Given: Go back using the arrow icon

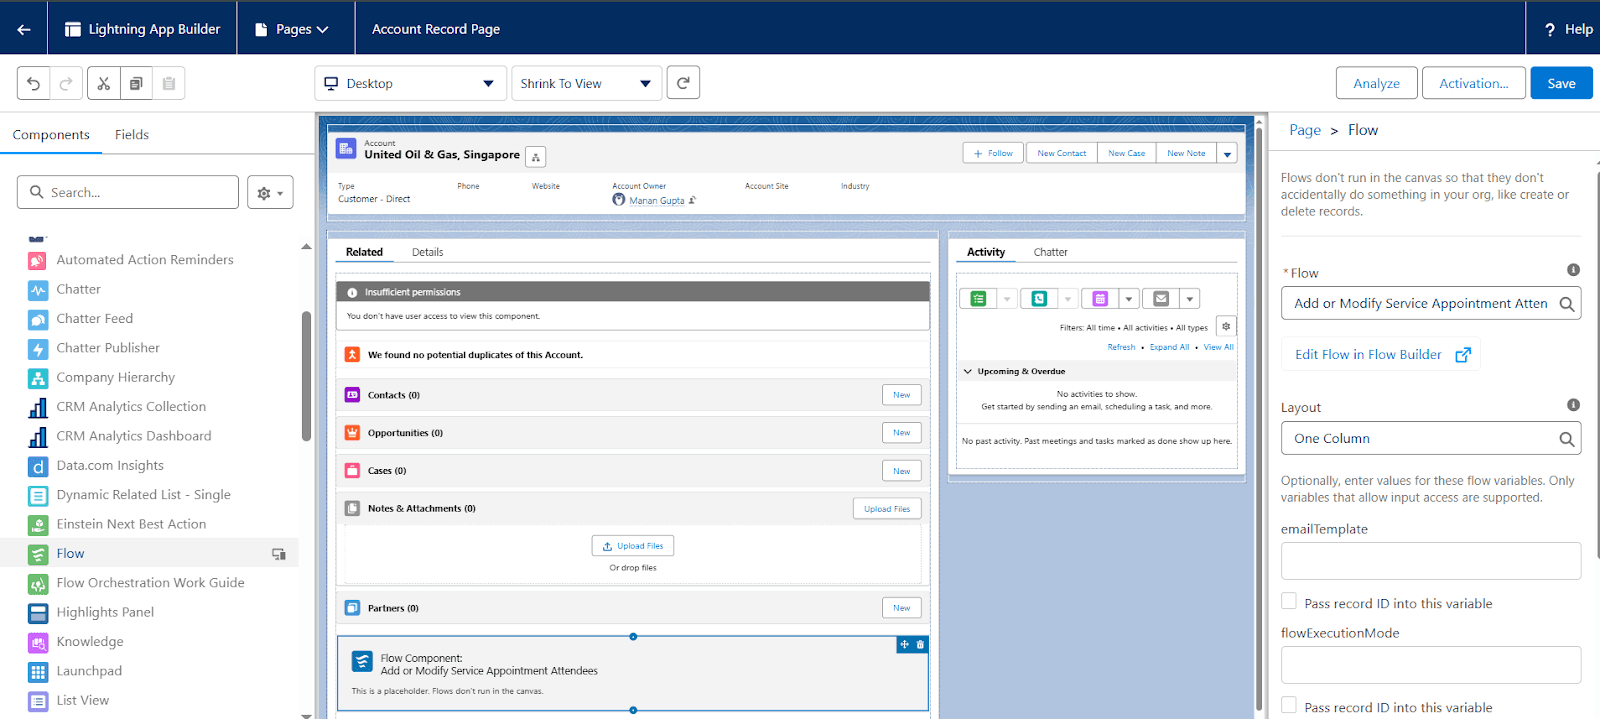Looking at the screenshot, I should [24, 29].
